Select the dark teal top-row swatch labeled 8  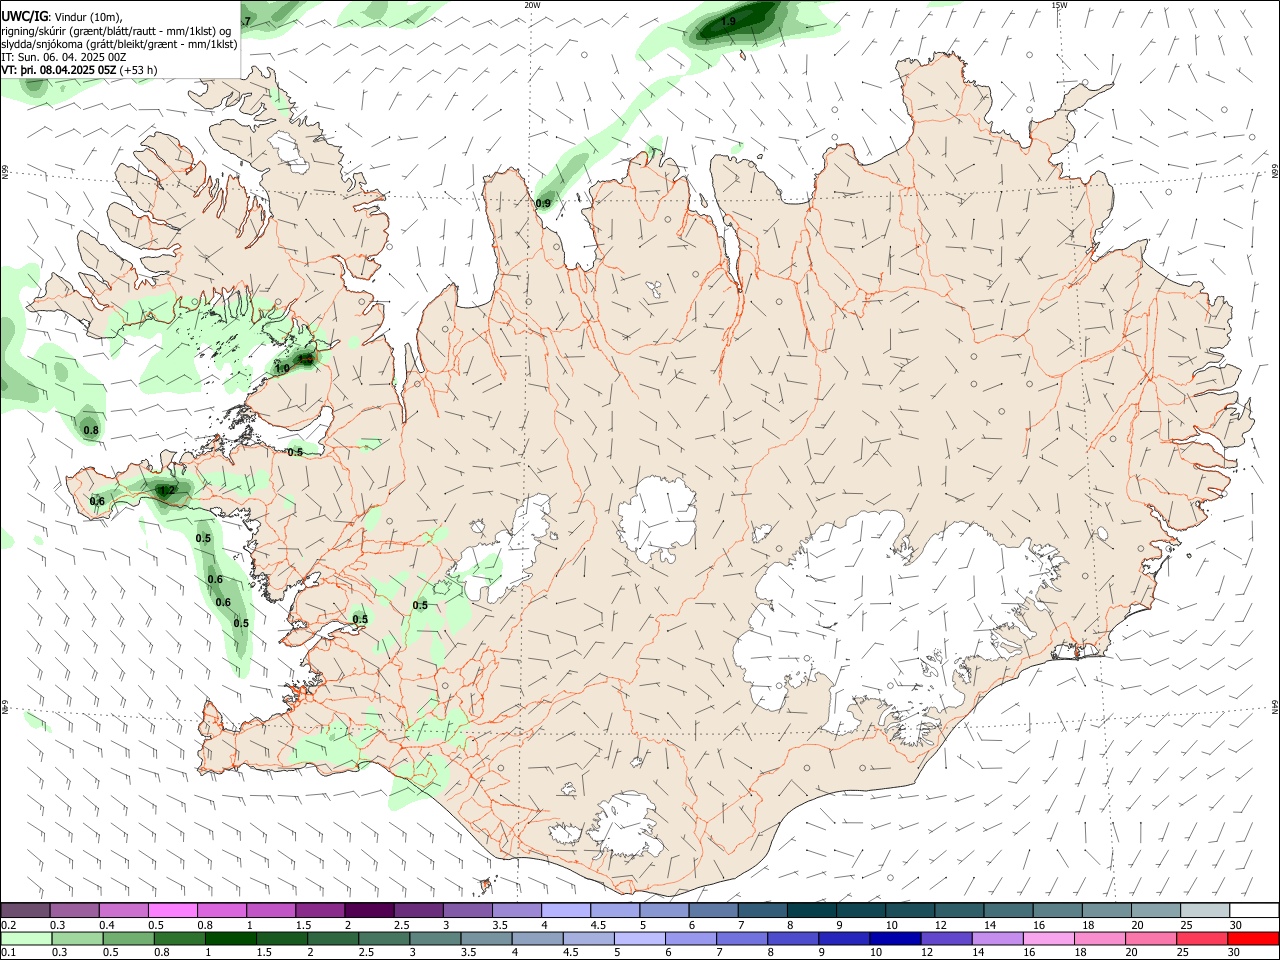pos(811,910)
